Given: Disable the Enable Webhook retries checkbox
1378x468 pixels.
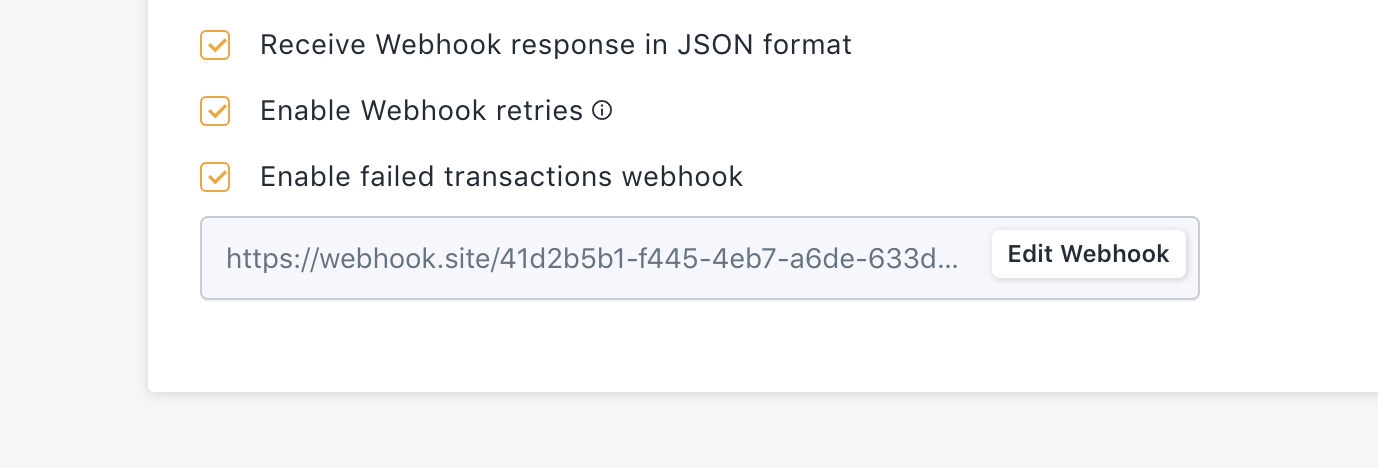Looking at the screenshot, I should point(215,111).
